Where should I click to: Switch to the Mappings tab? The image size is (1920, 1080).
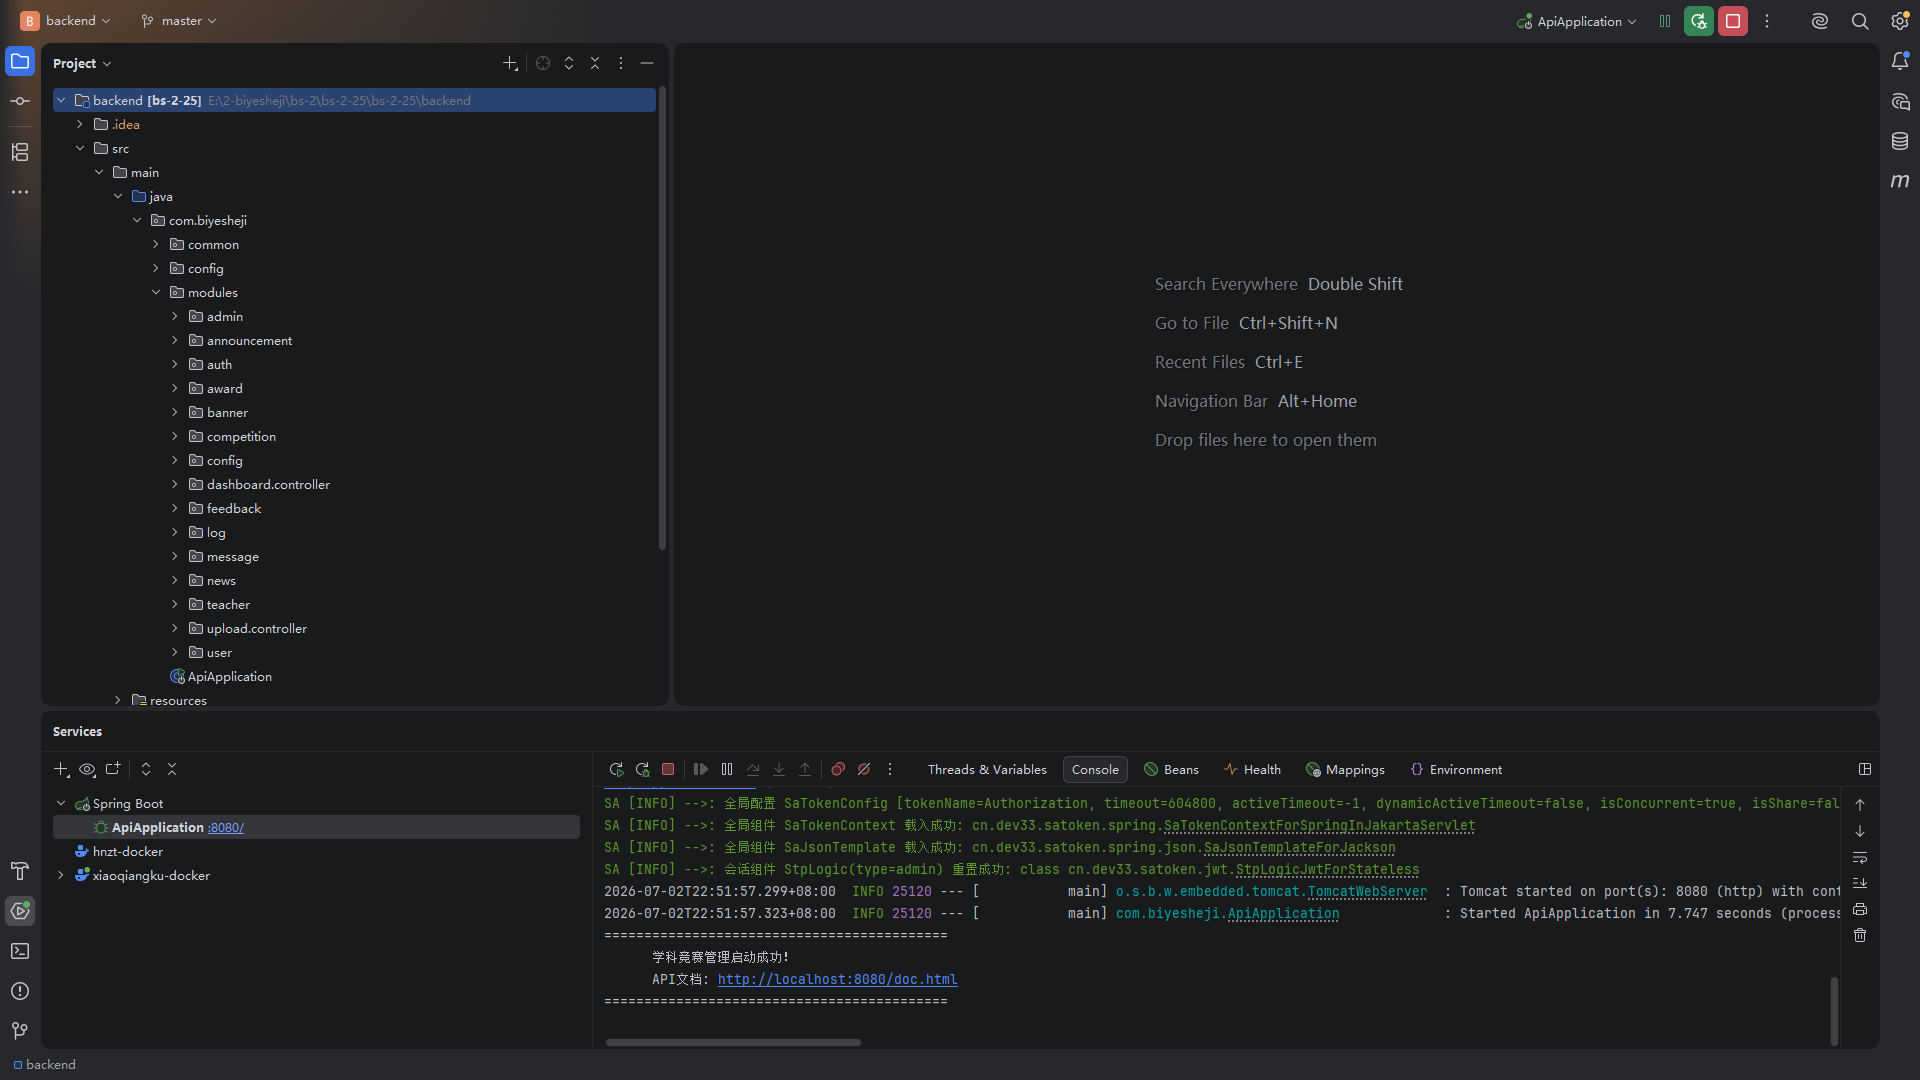coord(1345,769)
